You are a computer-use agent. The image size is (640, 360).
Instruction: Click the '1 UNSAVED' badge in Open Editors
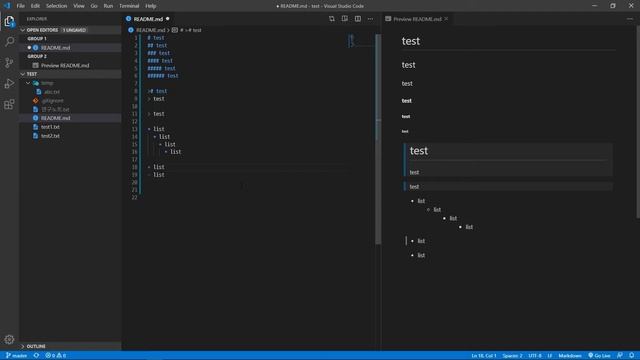click(x=74, y=30)
